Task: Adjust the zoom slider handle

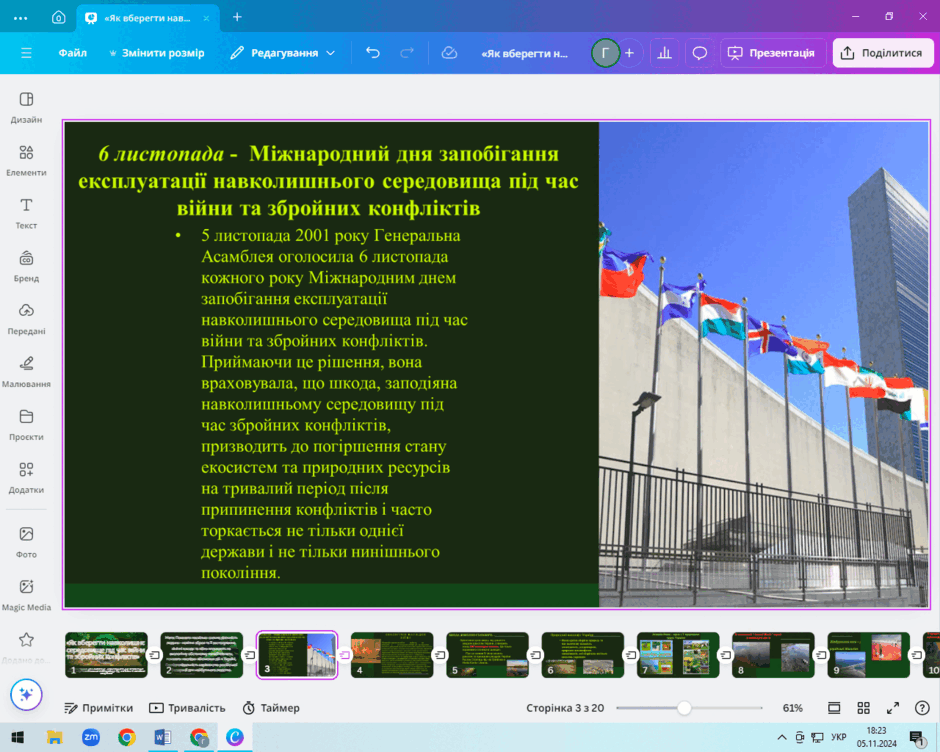Action: [684, 708]
